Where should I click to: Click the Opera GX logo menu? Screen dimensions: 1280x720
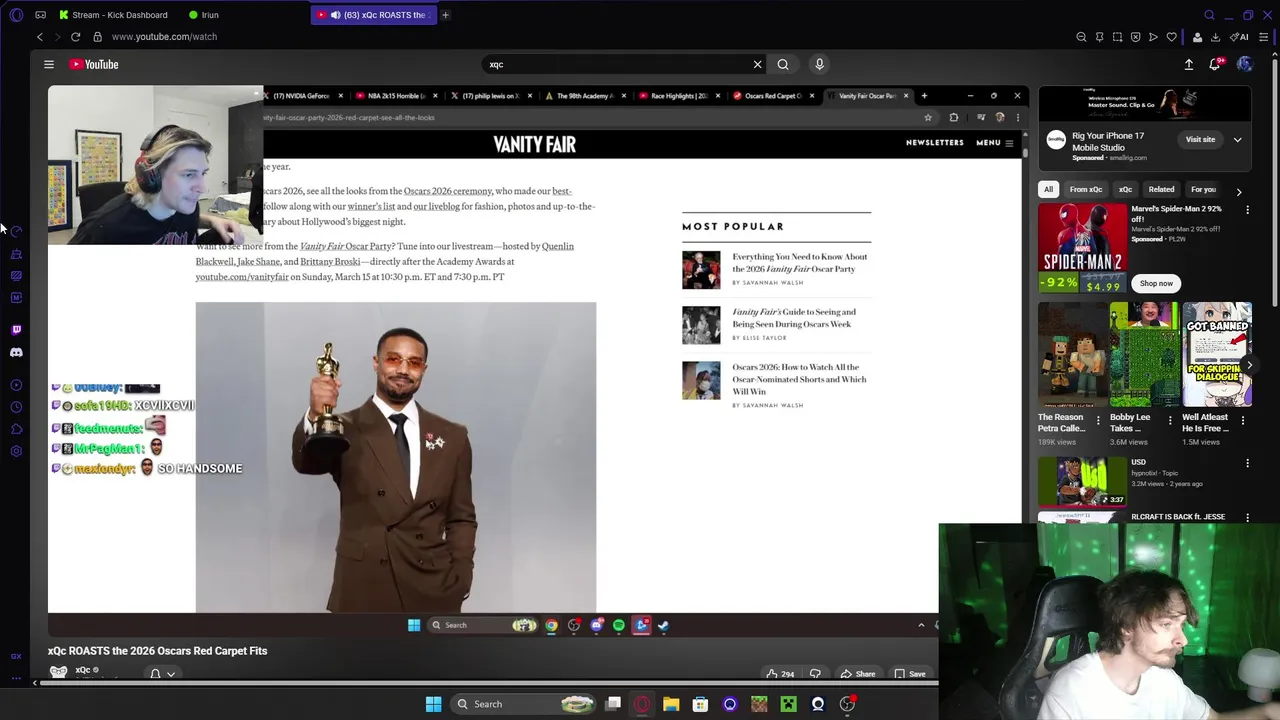tap(15, 15)
